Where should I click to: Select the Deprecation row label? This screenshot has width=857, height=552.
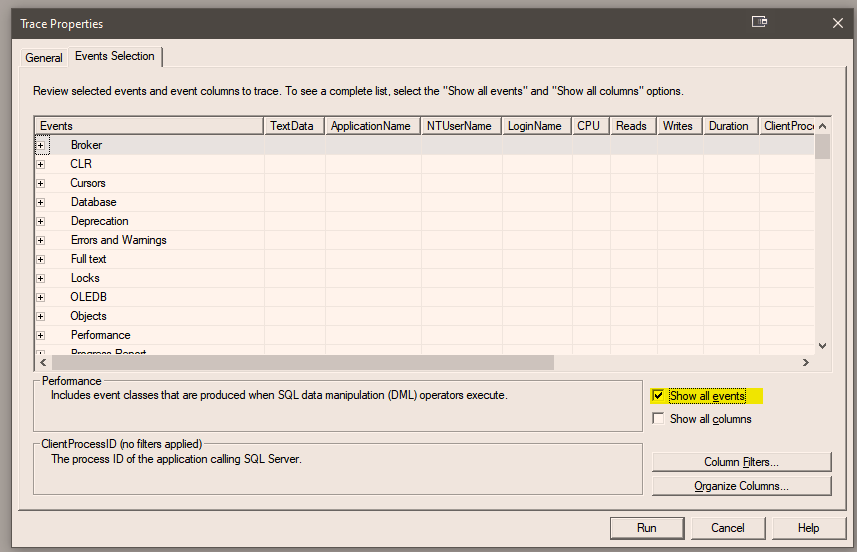click(99, 221)
